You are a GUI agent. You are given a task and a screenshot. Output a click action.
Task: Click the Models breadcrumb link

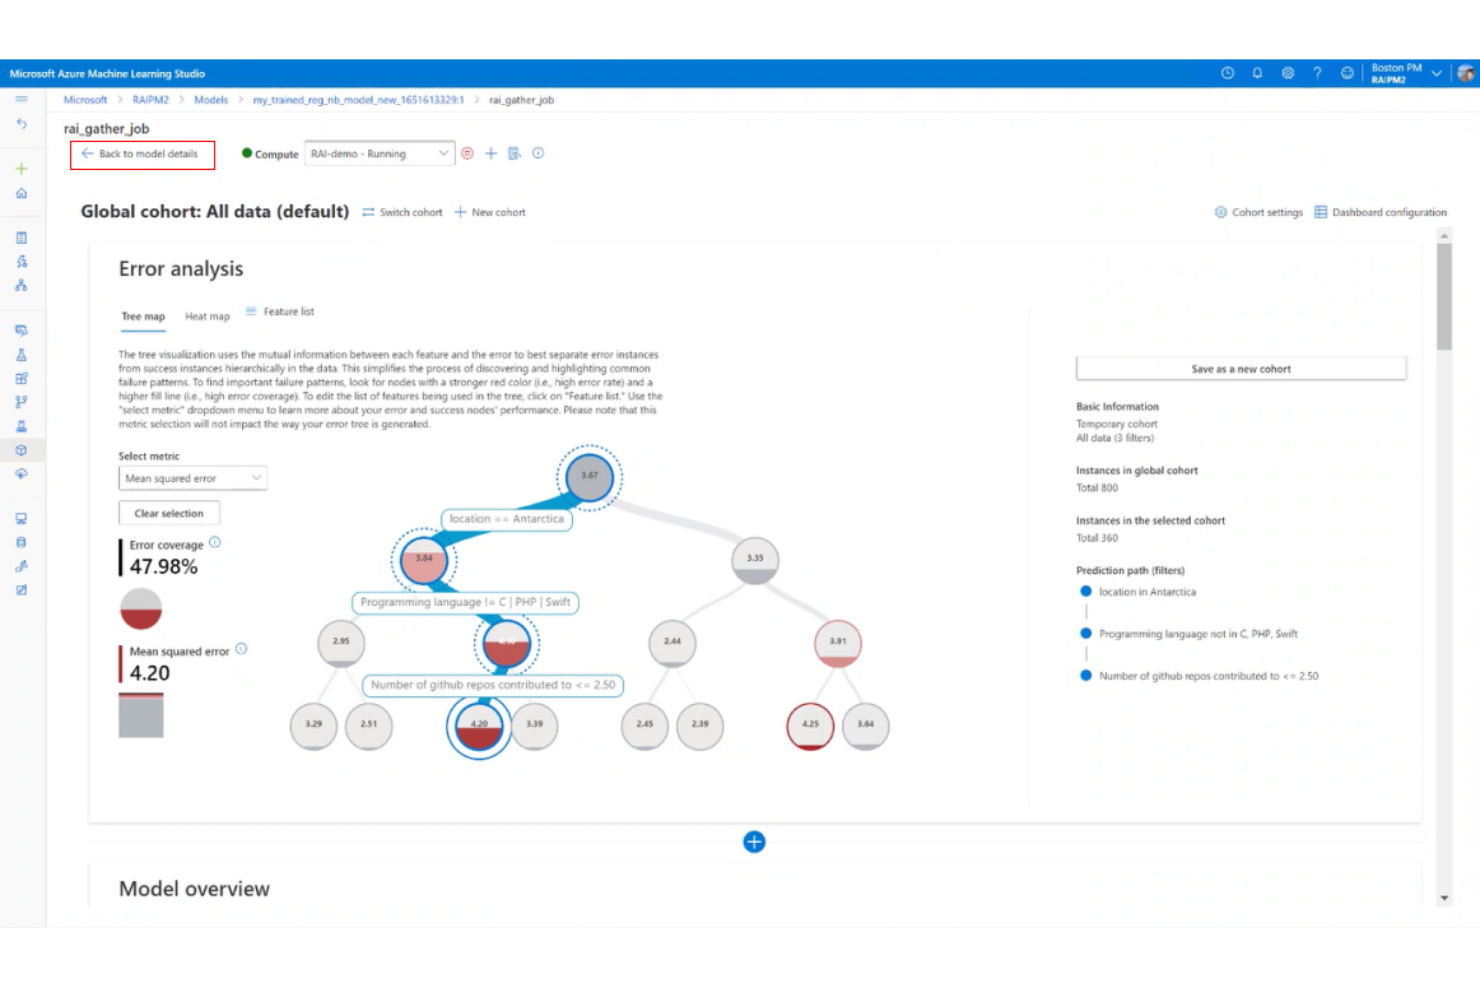(x=211, y=100)
